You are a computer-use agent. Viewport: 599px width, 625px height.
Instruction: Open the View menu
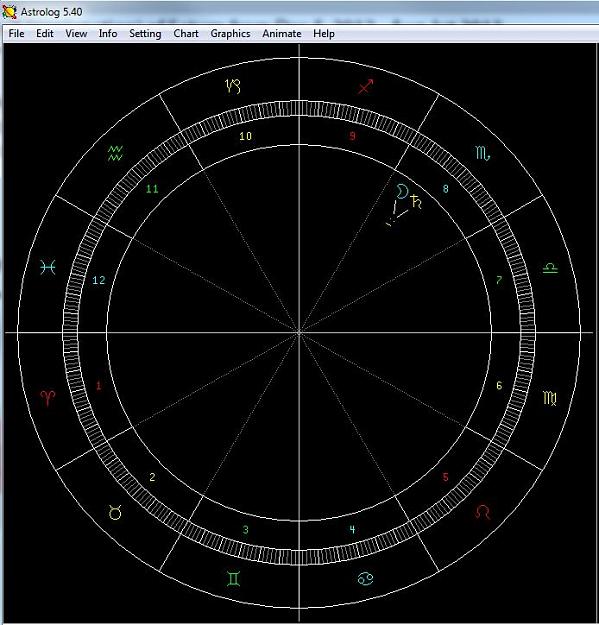click(x=76, y=33)
